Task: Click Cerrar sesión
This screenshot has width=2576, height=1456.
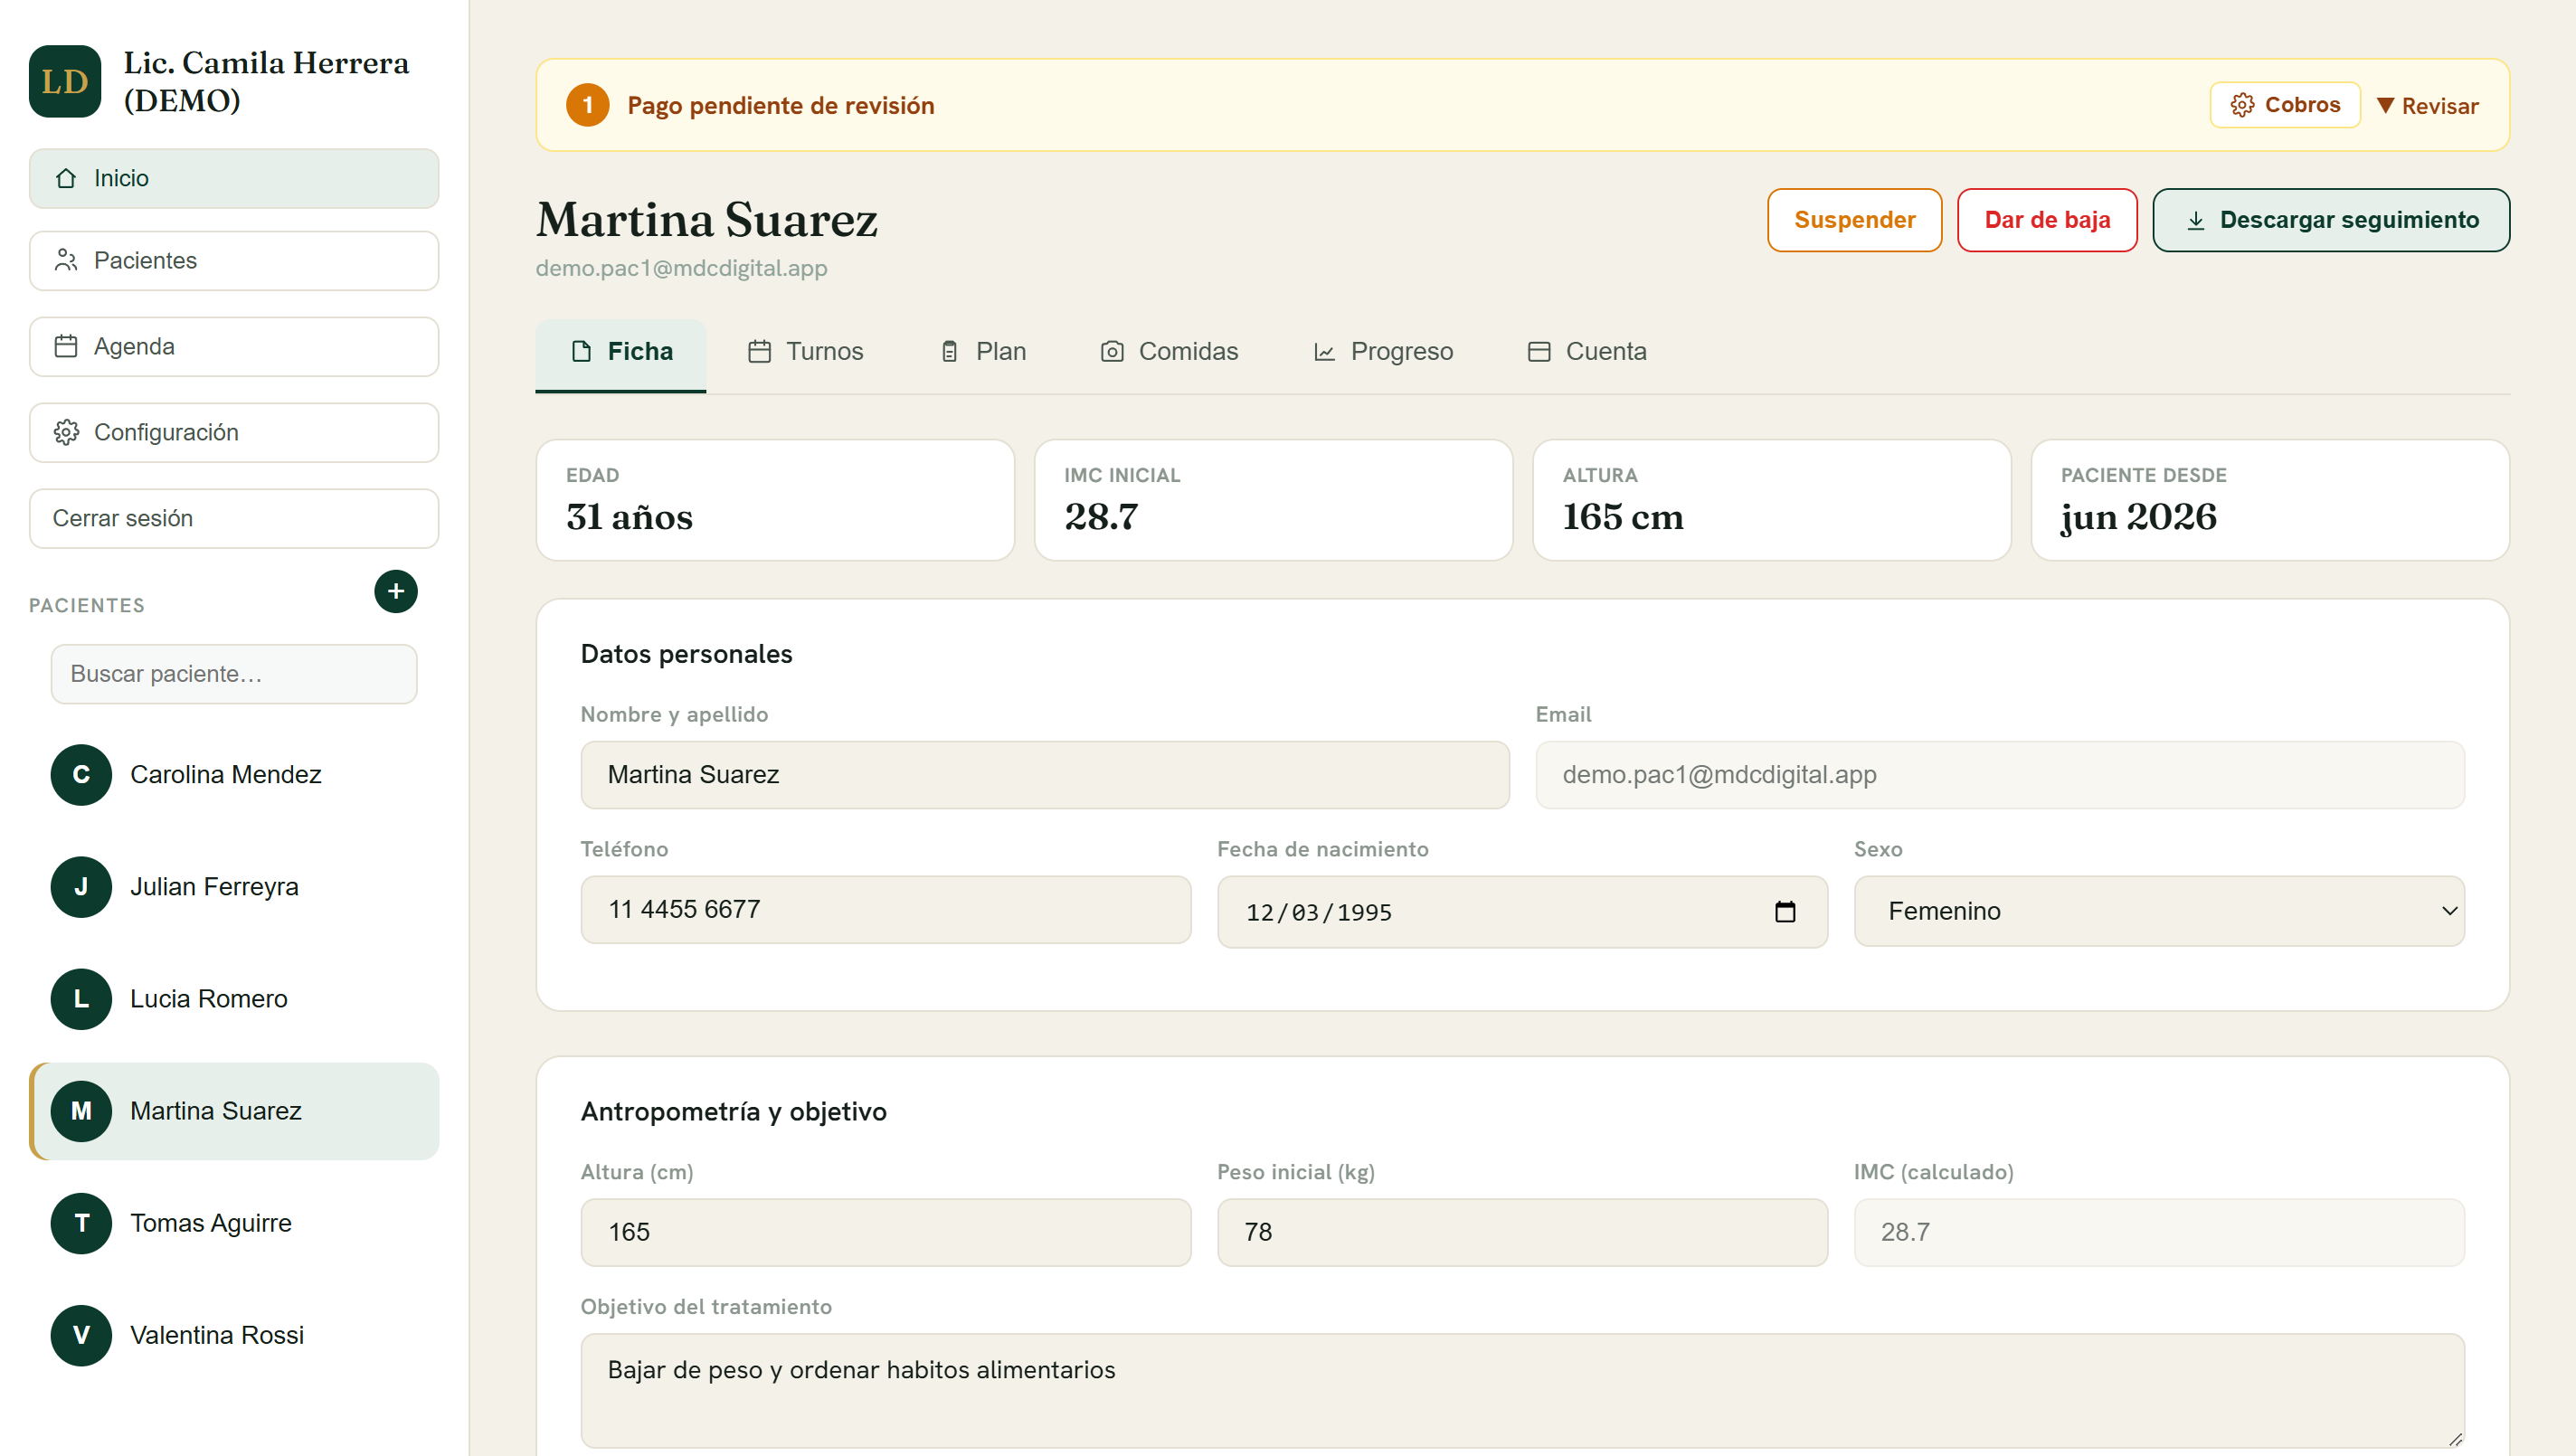Action: tap(234, 518)
